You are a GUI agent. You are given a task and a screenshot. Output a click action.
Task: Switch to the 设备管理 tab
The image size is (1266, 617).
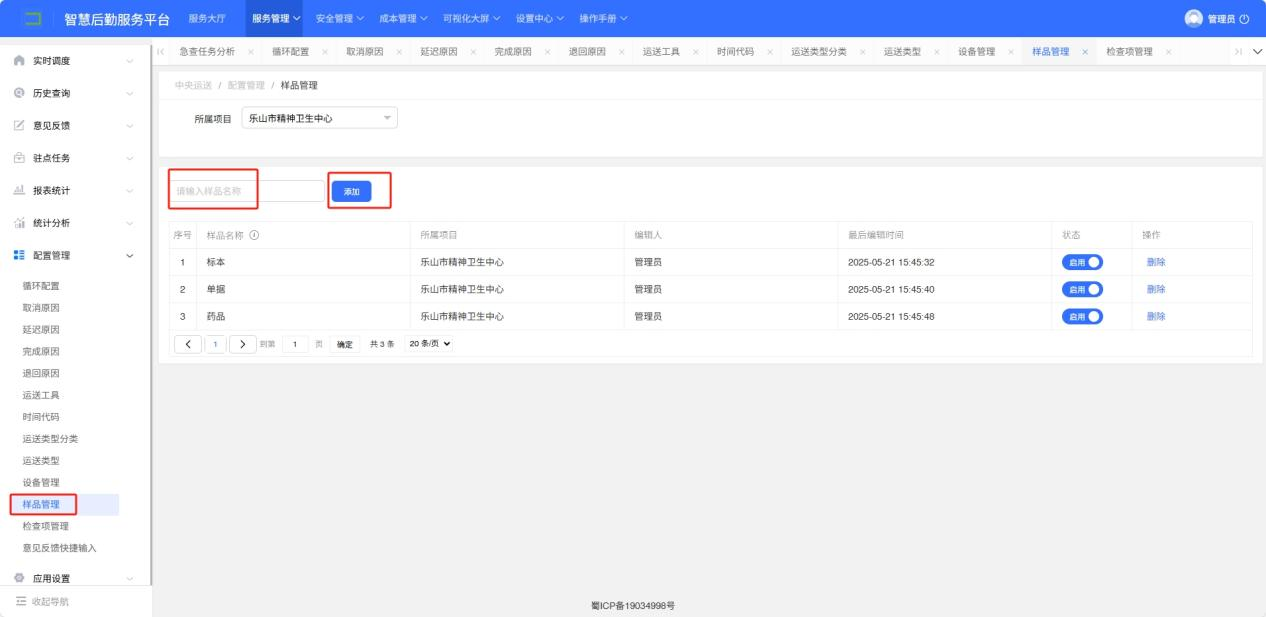[x=976, y=52]
